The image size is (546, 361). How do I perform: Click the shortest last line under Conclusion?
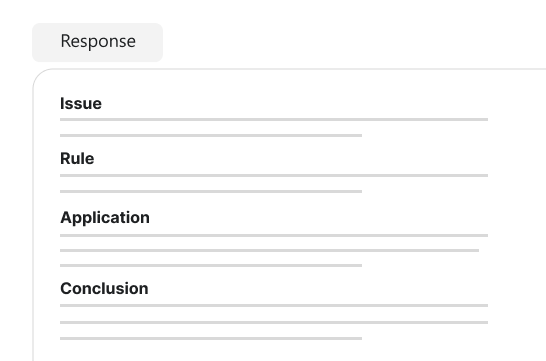[x=211, y=338]
